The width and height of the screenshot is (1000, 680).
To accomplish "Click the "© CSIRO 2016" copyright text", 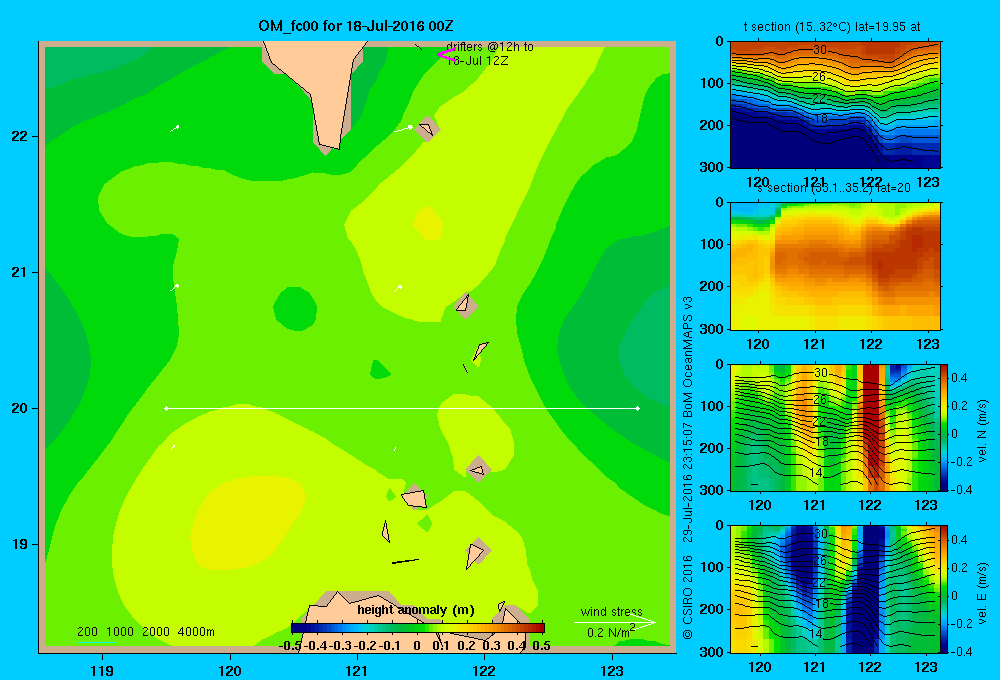I will click(x=688, y=597).
